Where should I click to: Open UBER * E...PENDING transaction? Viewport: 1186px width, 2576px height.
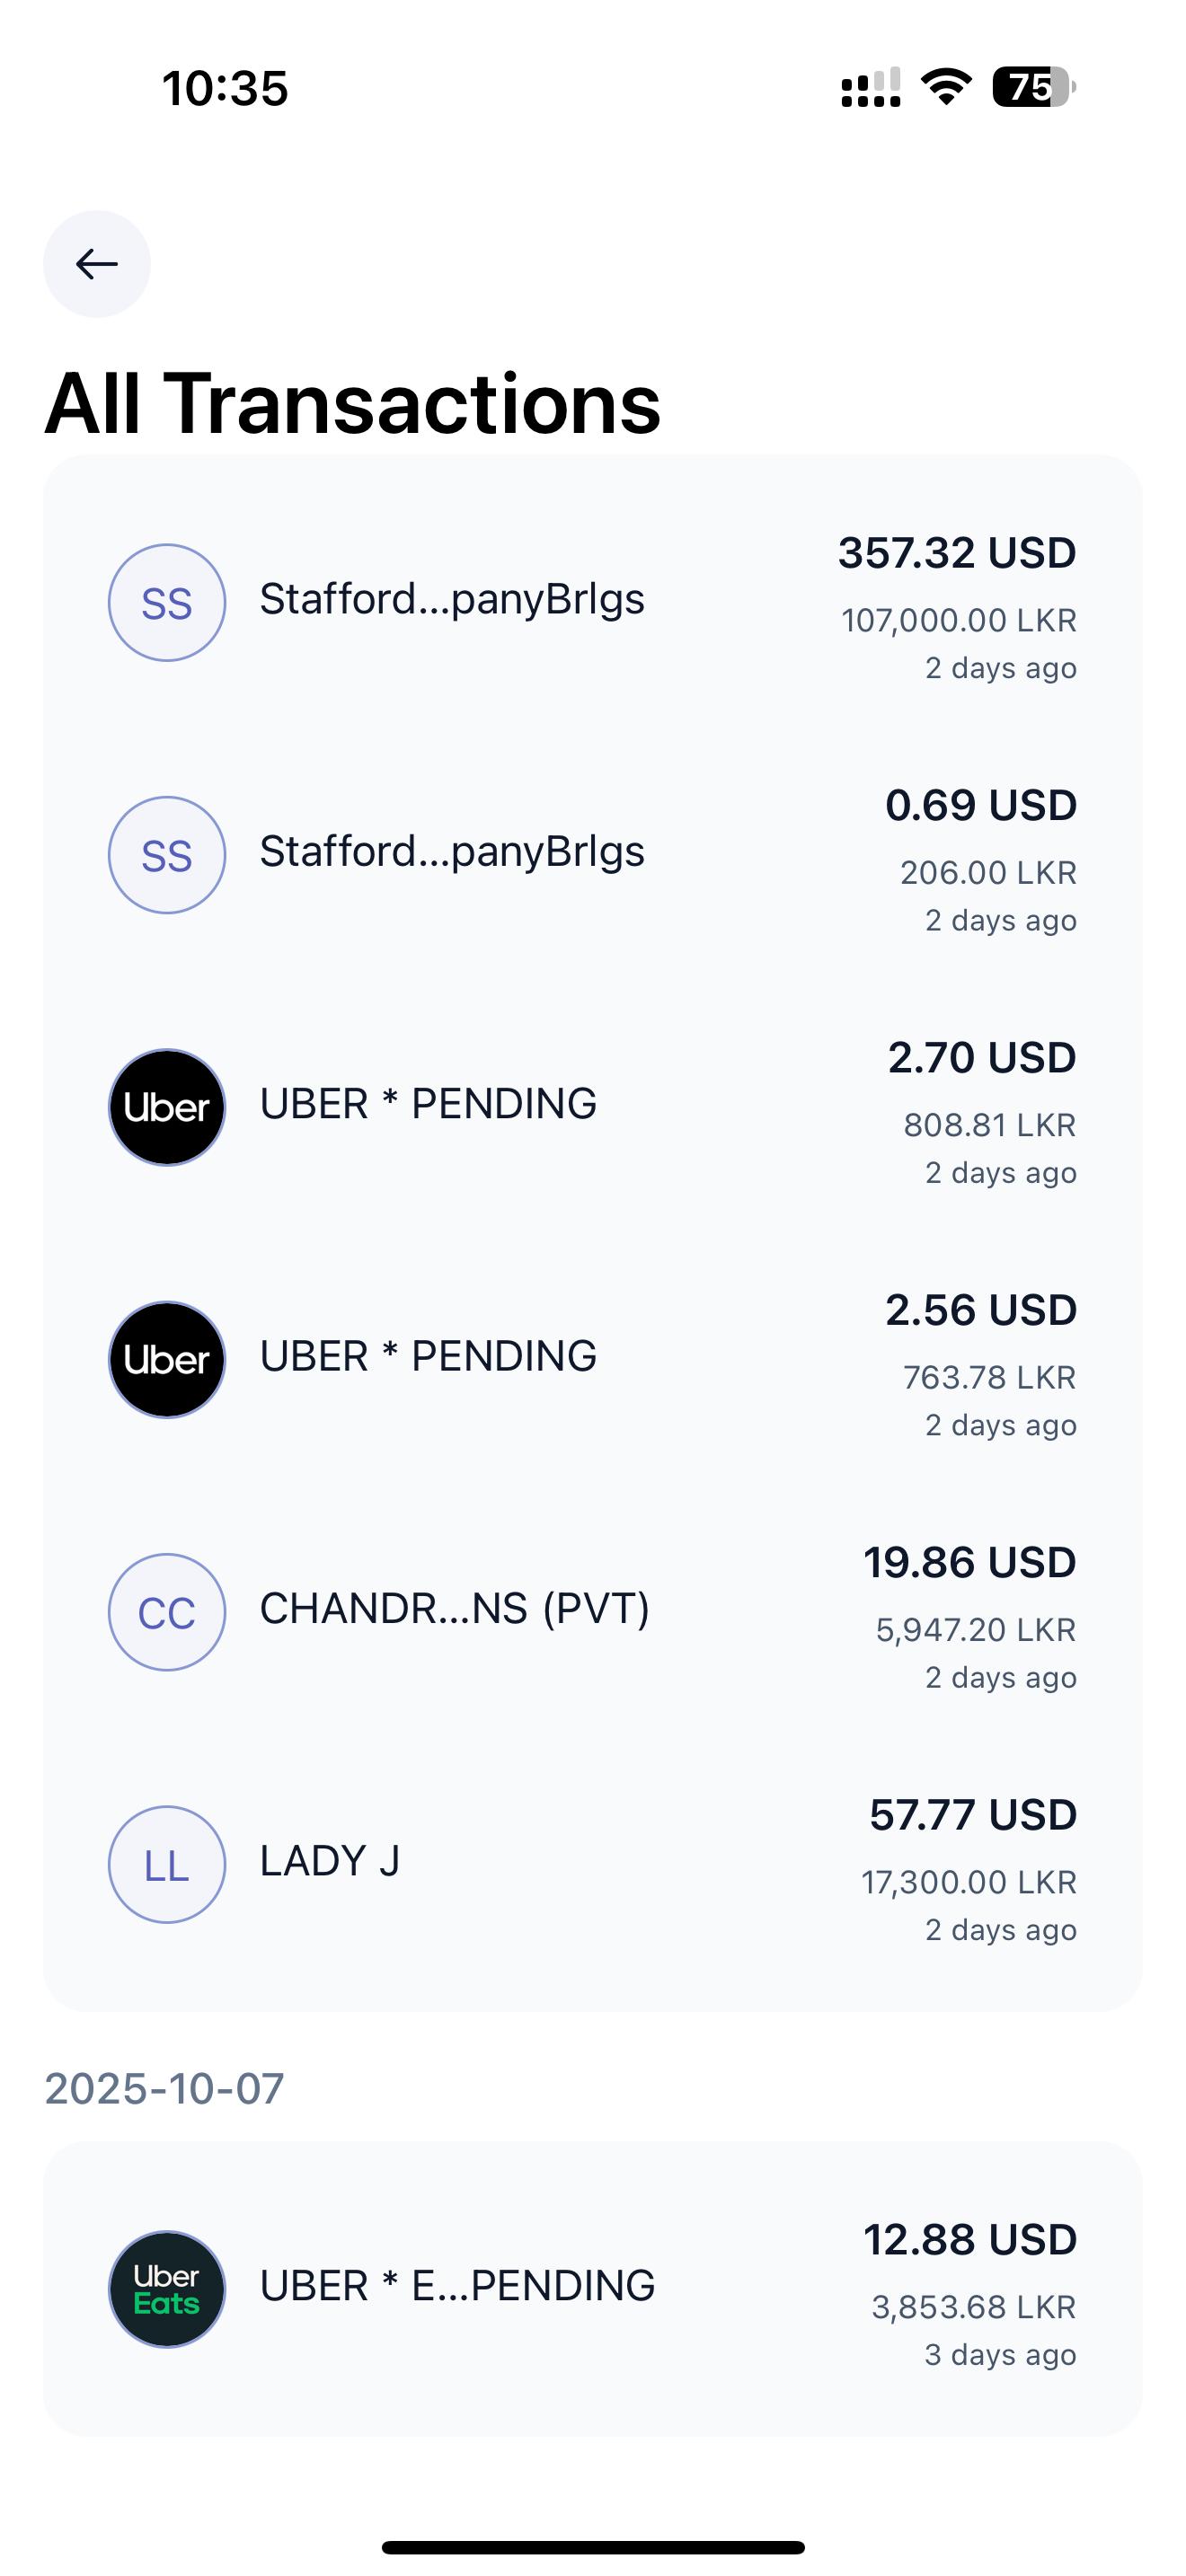(x=593, y=2289)
